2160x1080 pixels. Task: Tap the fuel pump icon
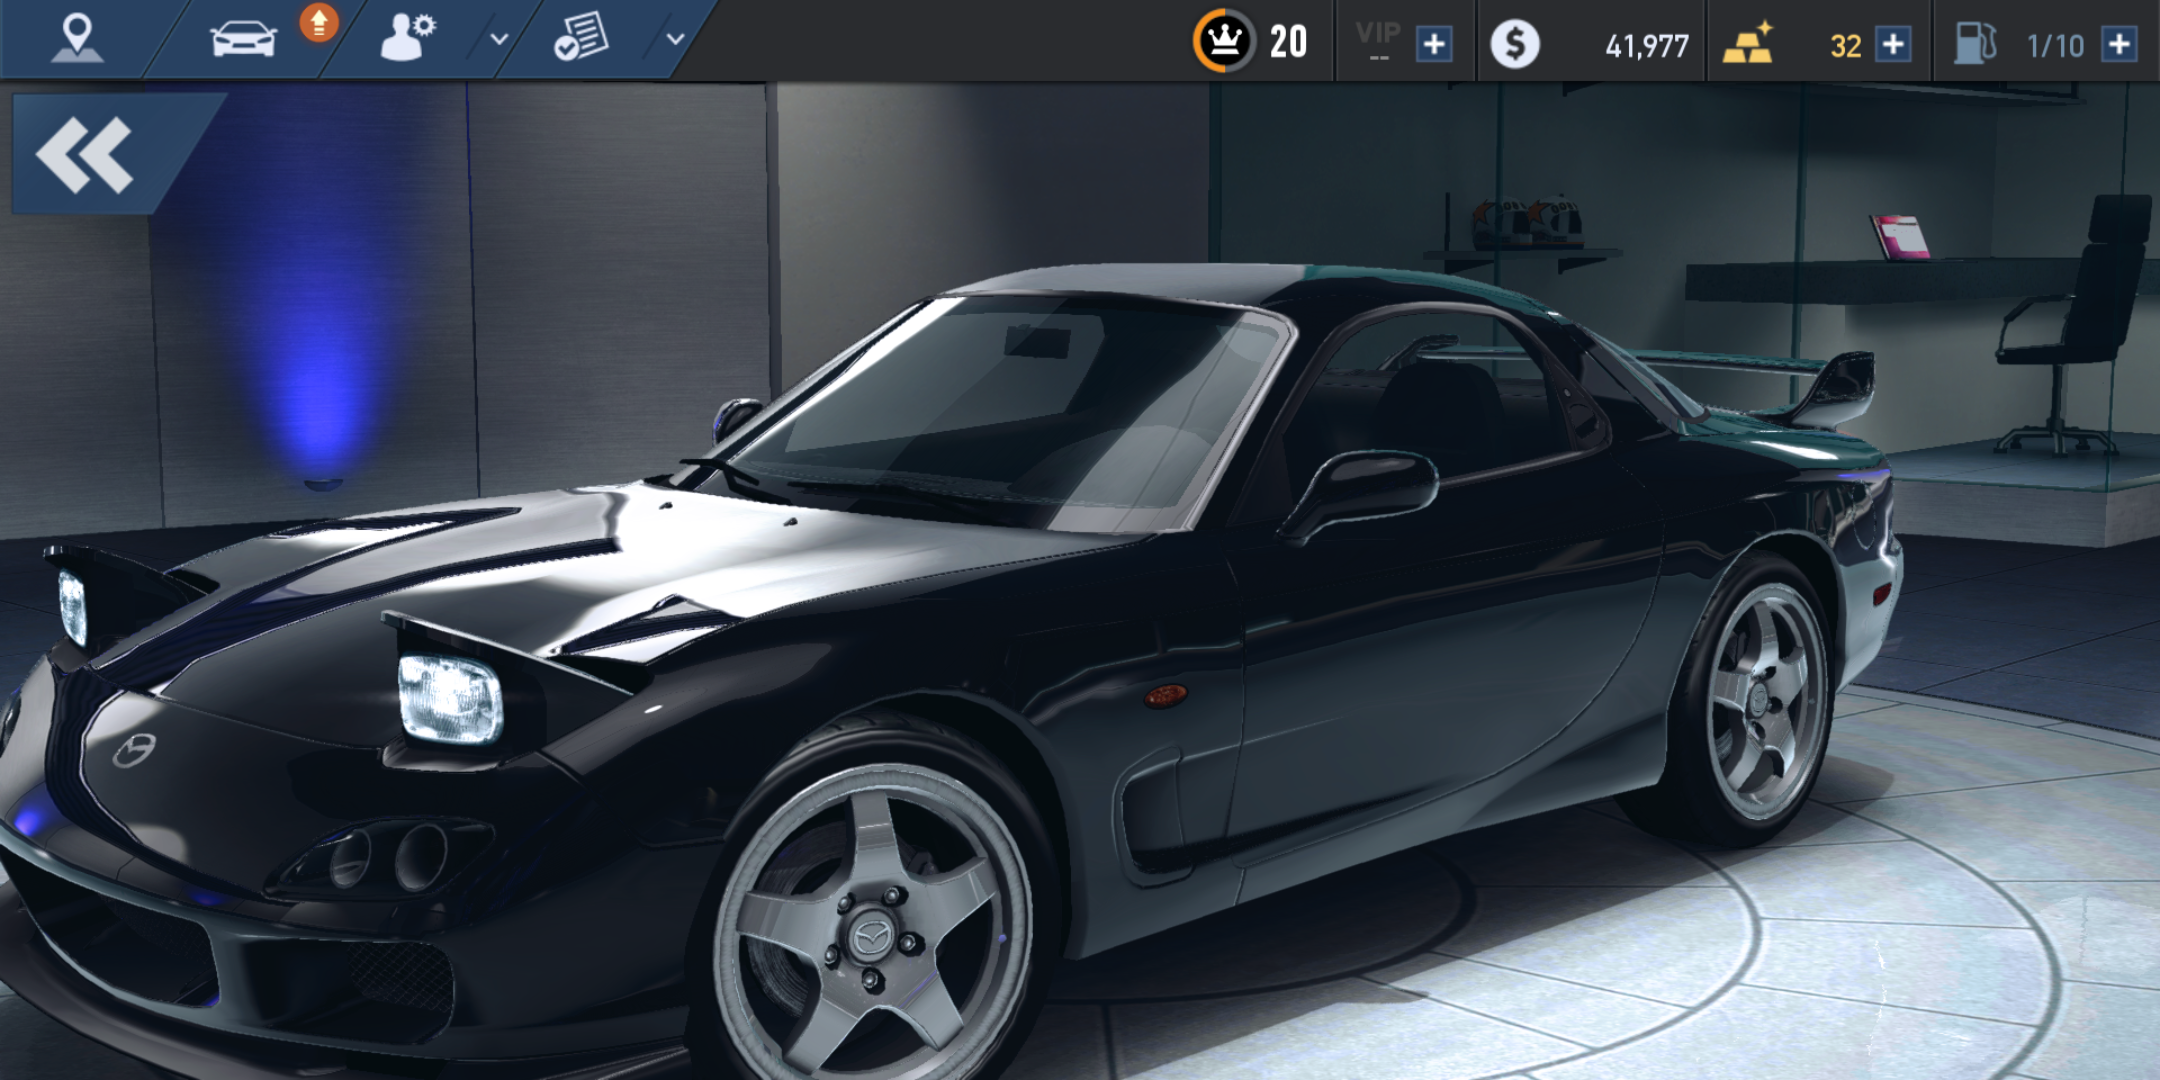[x=1975, y=44]
